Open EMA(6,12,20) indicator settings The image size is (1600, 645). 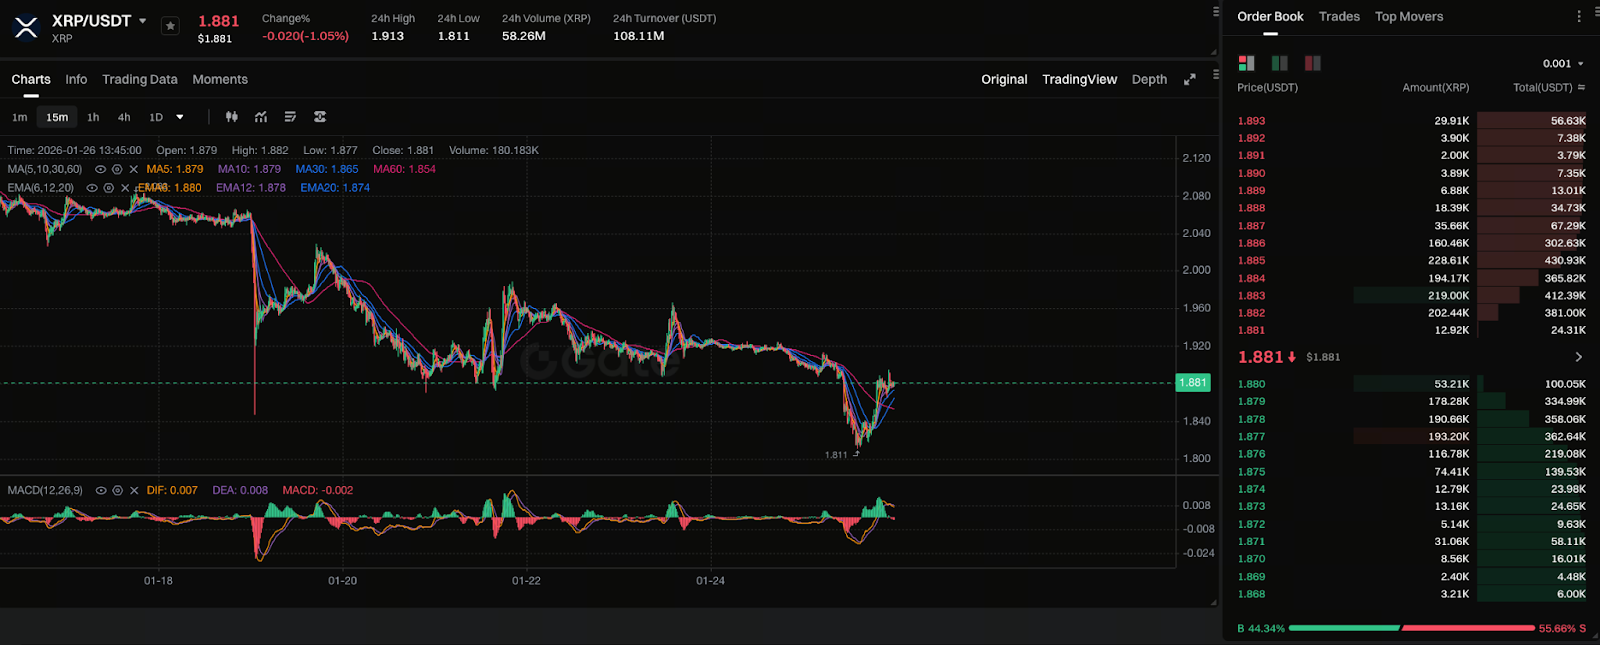click(109, 188)
